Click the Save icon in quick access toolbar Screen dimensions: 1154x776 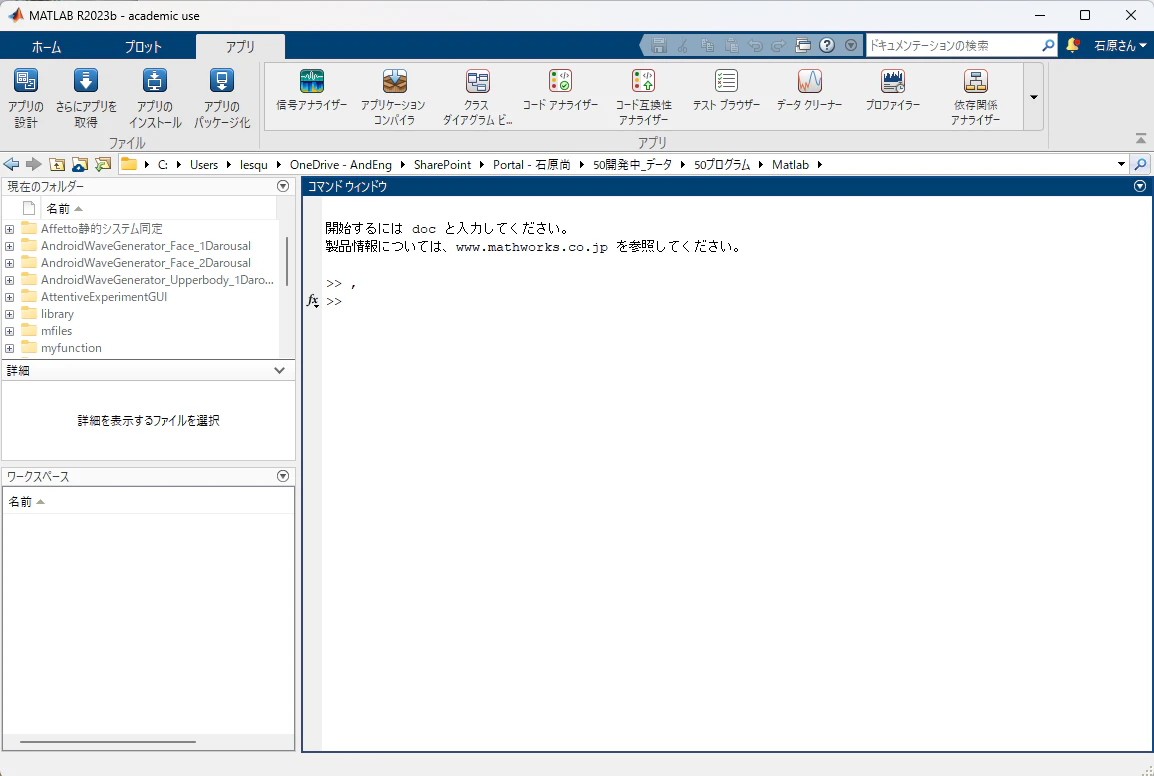pyautogui.click(x=659, y=46)
